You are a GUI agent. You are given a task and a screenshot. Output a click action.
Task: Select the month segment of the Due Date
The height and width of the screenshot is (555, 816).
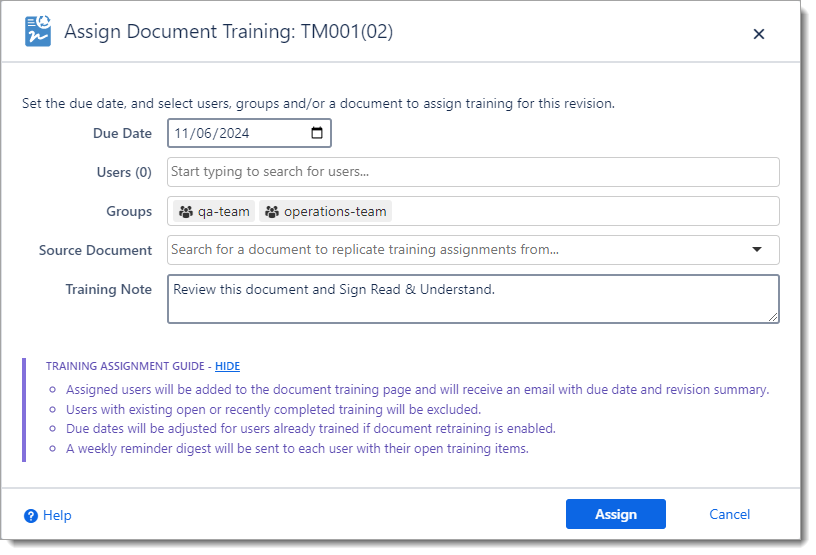[x=182, y=133]
